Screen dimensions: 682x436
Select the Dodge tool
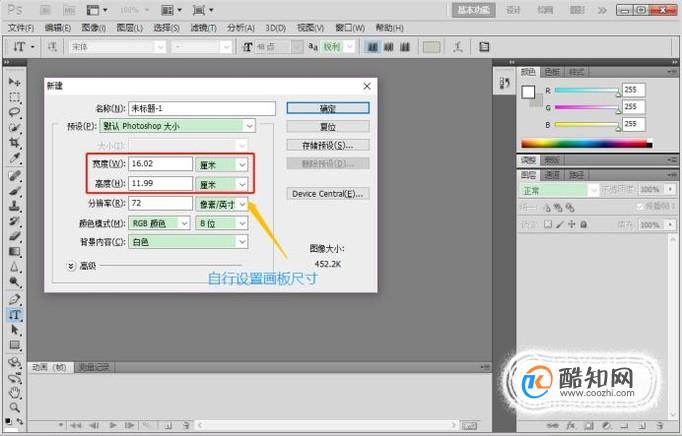tap(14, 282)
